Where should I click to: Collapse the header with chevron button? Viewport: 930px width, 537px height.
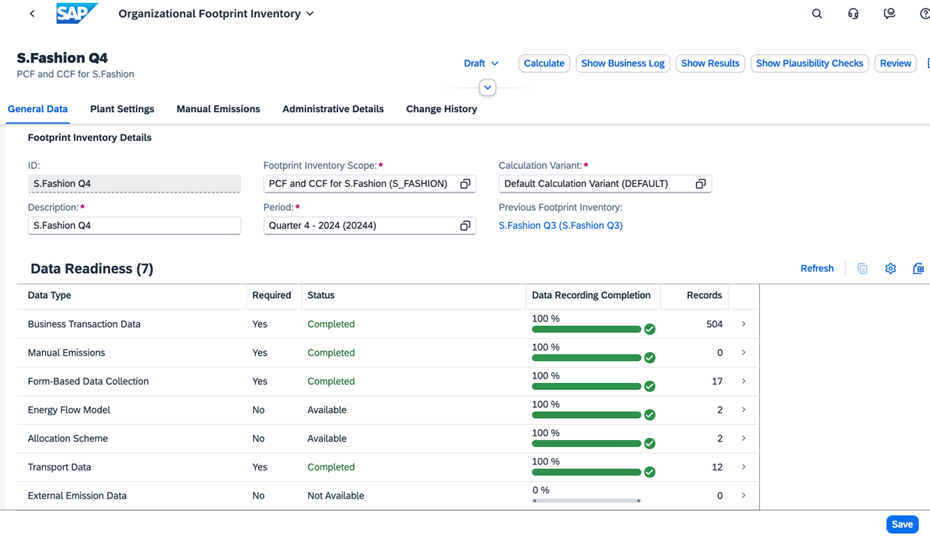(487, 88)
